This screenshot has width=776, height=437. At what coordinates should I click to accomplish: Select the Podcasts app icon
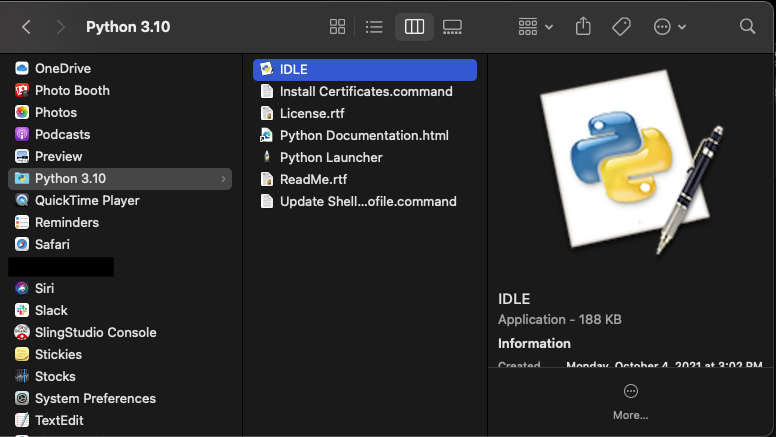22,135
